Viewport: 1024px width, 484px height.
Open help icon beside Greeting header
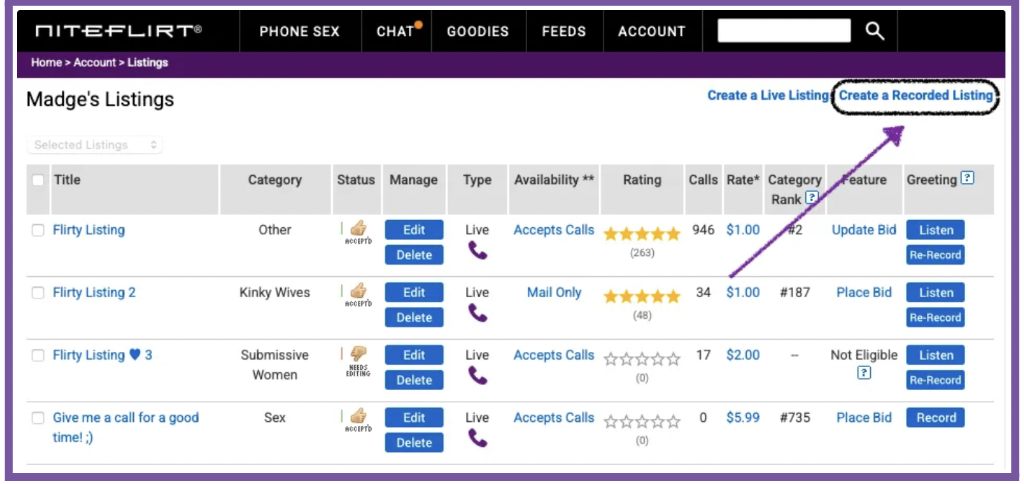[x=968, y=178]
